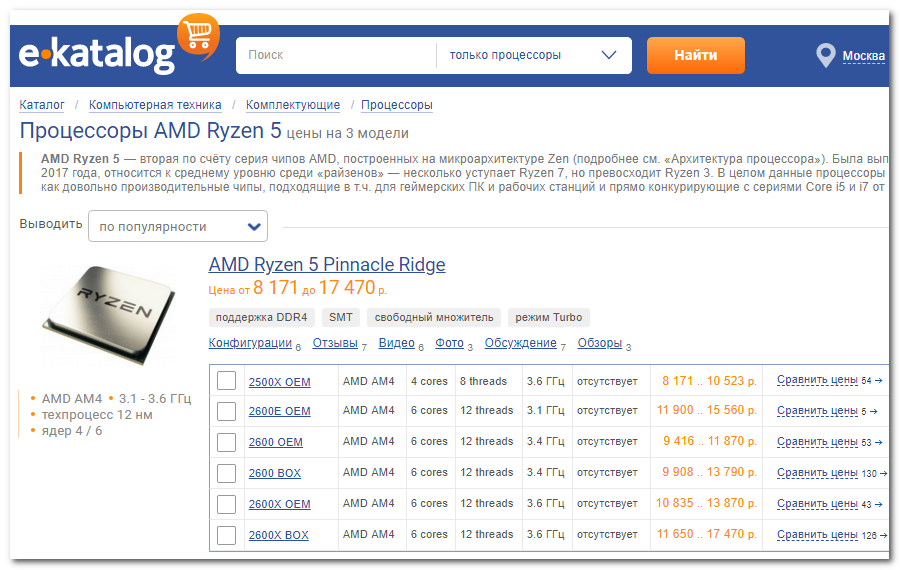900x570 pixels.
Task: Open the 2600X BOX model link
Action: [278, 536]
